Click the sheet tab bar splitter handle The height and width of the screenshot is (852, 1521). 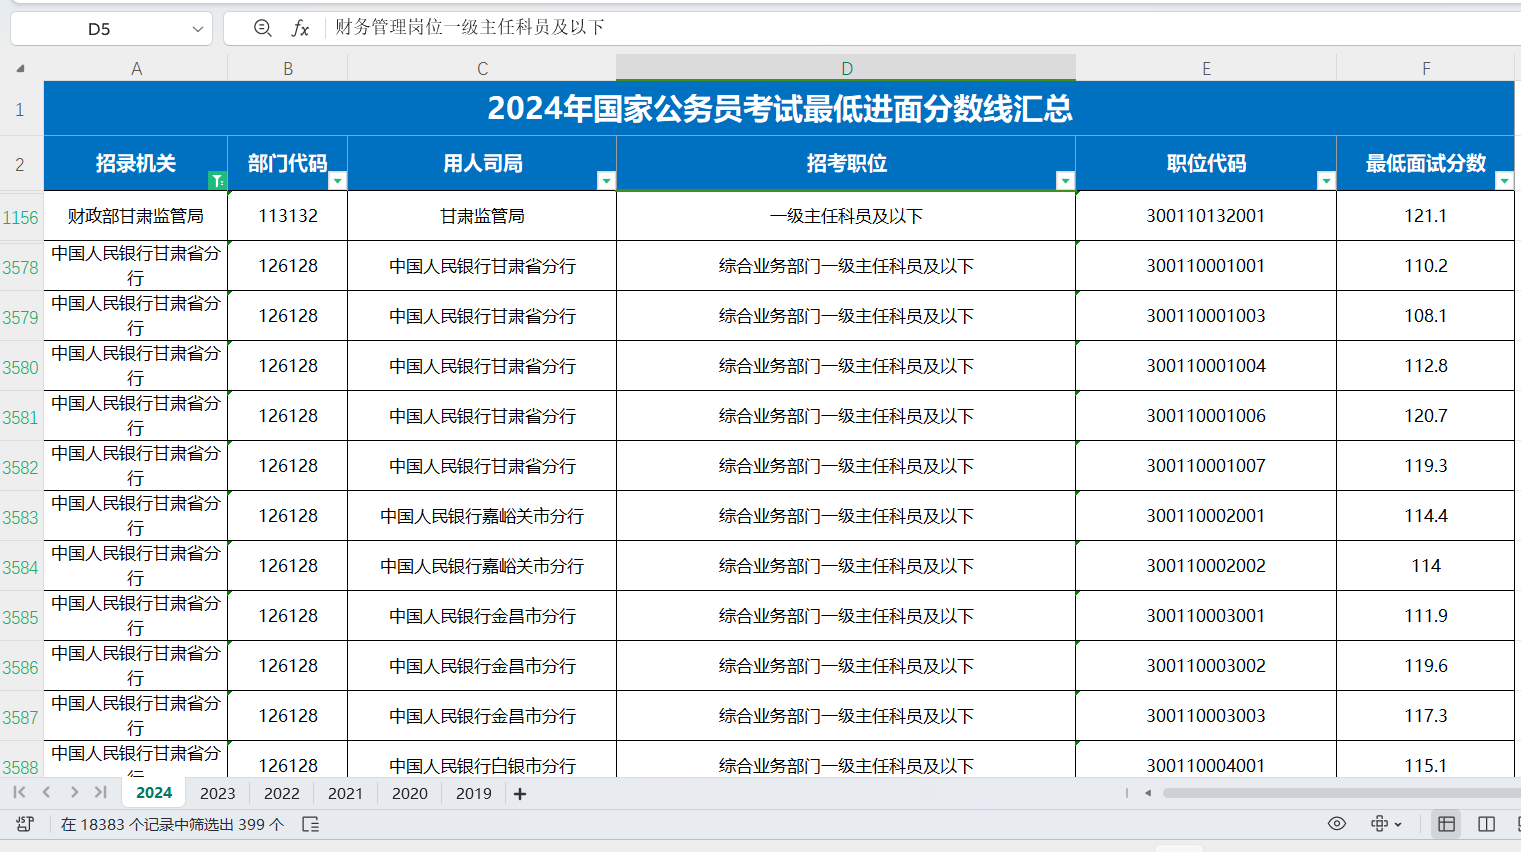click(1127, 793)
